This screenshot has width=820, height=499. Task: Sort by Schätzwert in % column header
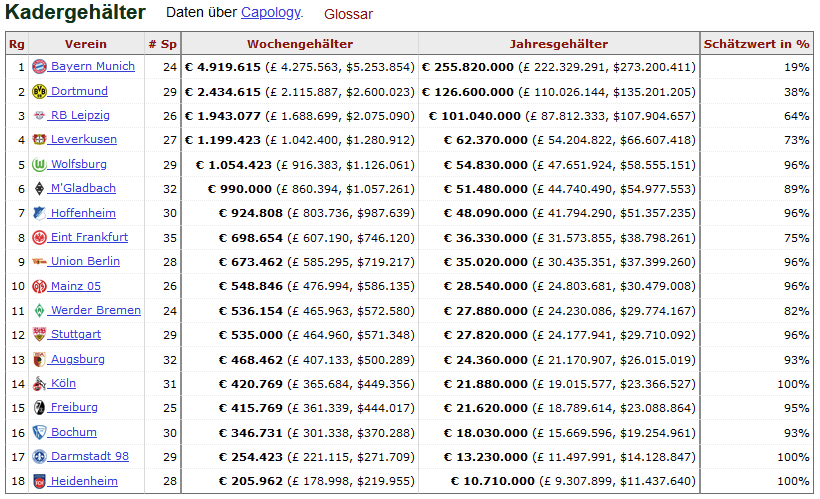tap(757, 44)
